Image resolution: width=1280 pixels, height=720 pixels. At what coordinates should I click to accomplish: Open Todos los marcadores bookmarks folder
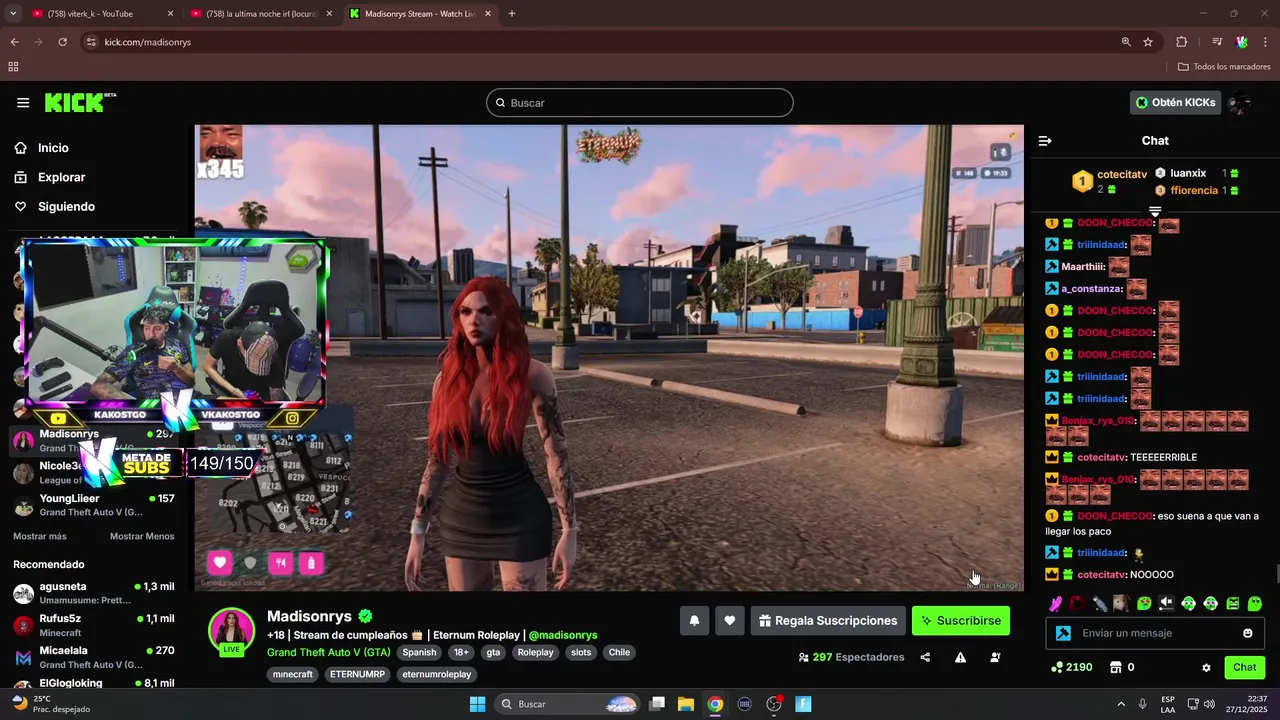coord(1224,67)
